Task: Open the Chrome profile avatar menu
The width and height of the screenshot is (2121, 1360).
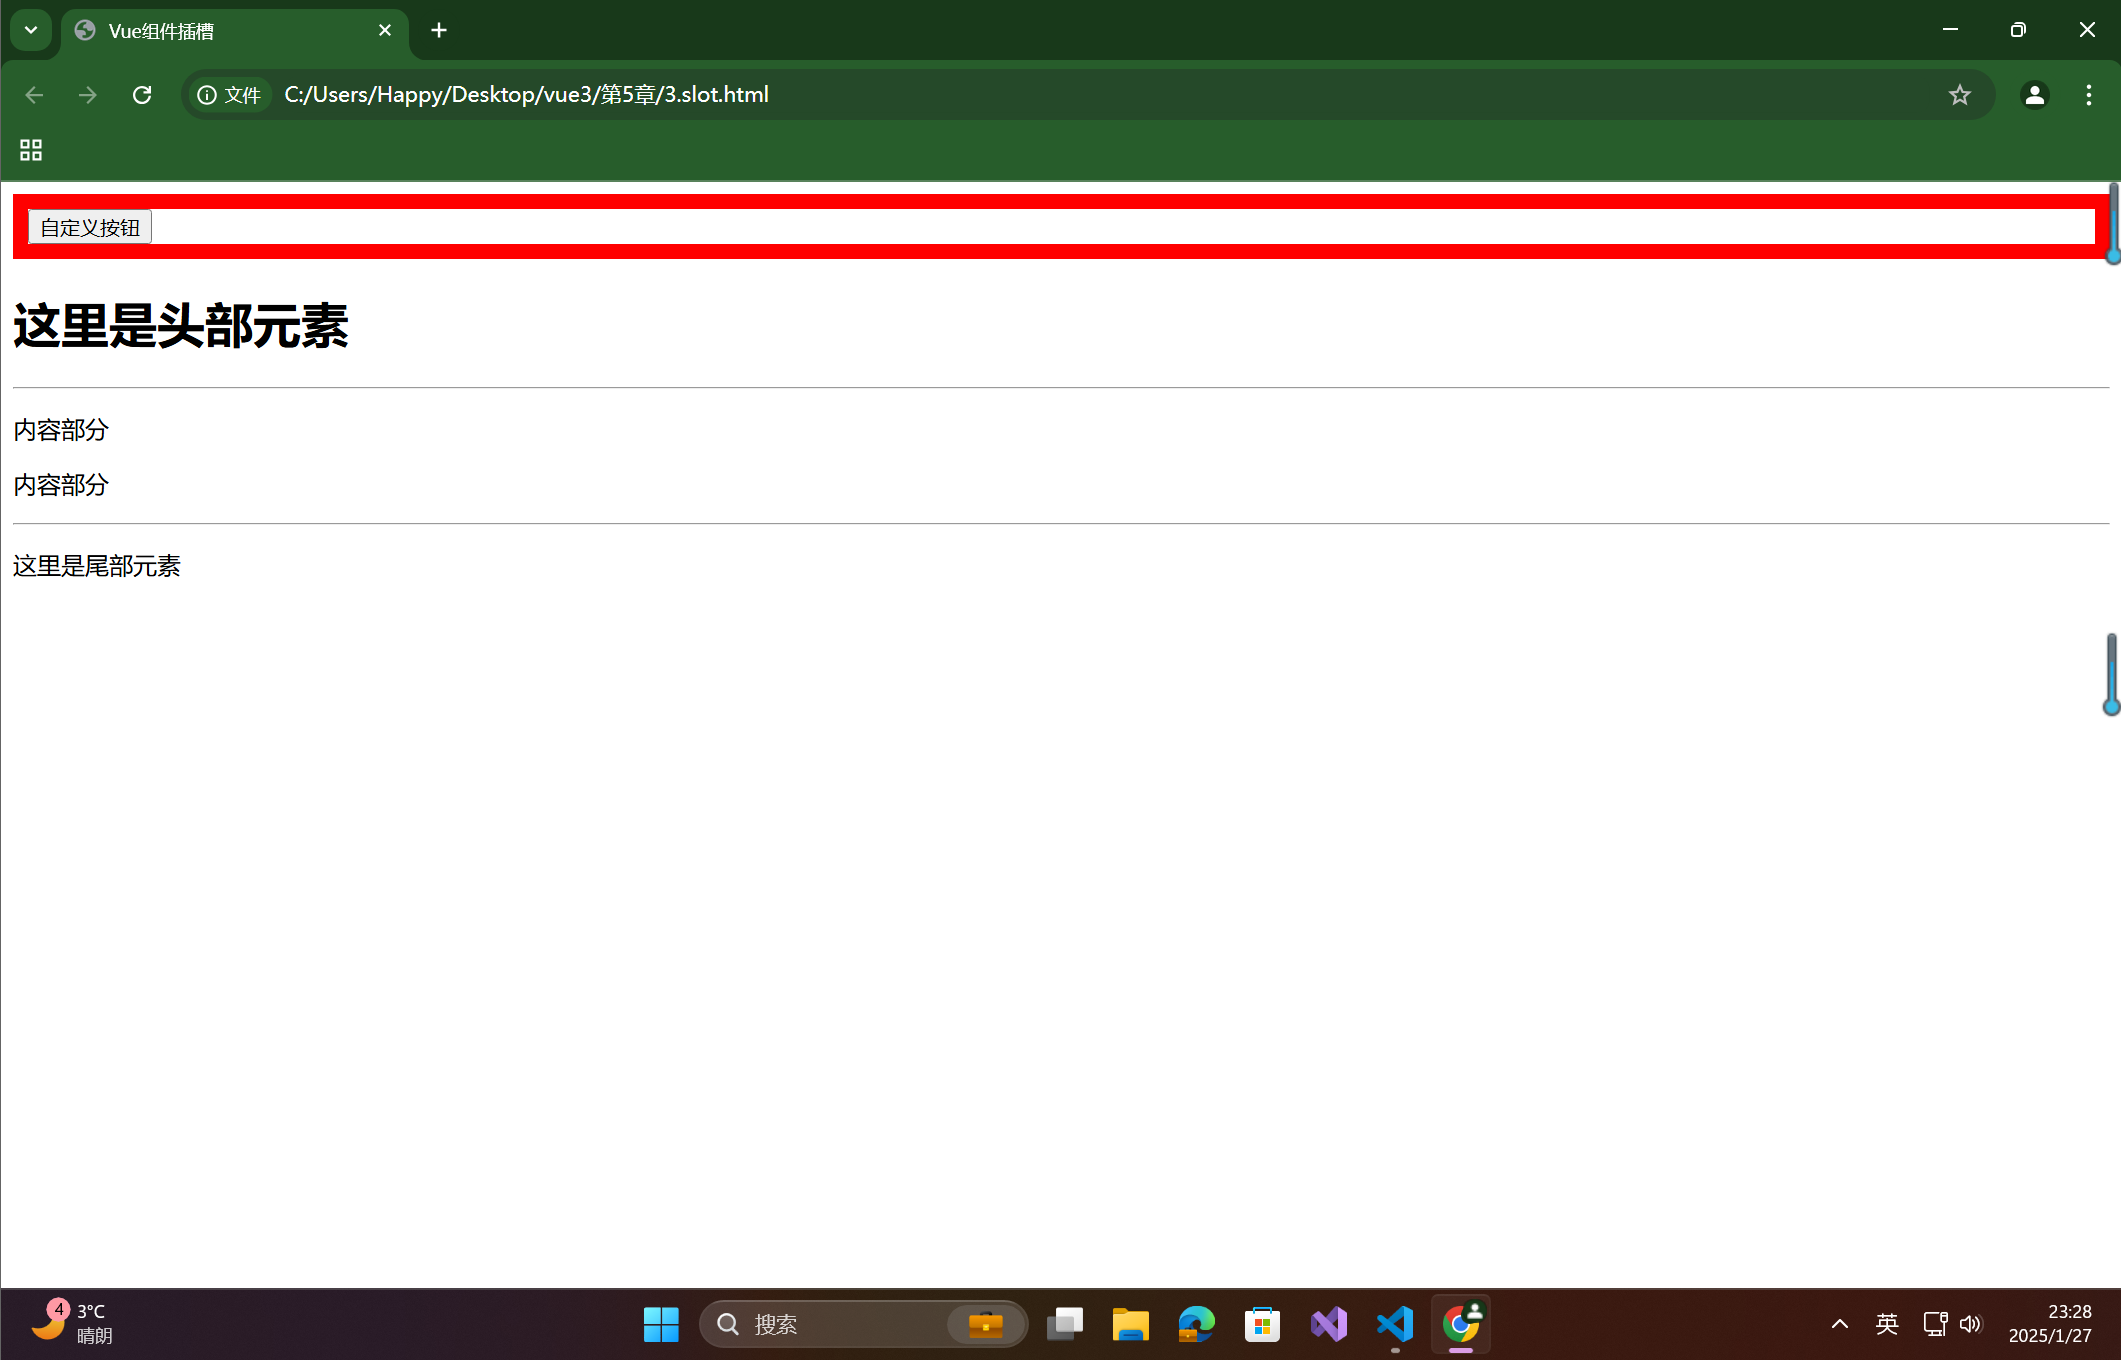Action: click(x=2034, y=95)
